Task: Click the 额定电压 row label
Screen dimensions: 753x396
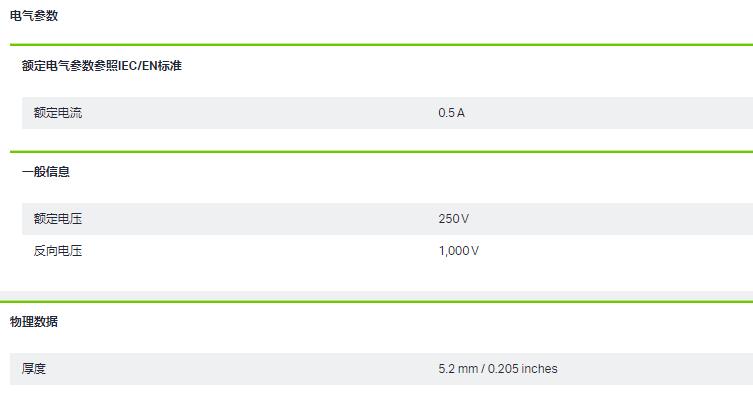Action: point(58,219)
